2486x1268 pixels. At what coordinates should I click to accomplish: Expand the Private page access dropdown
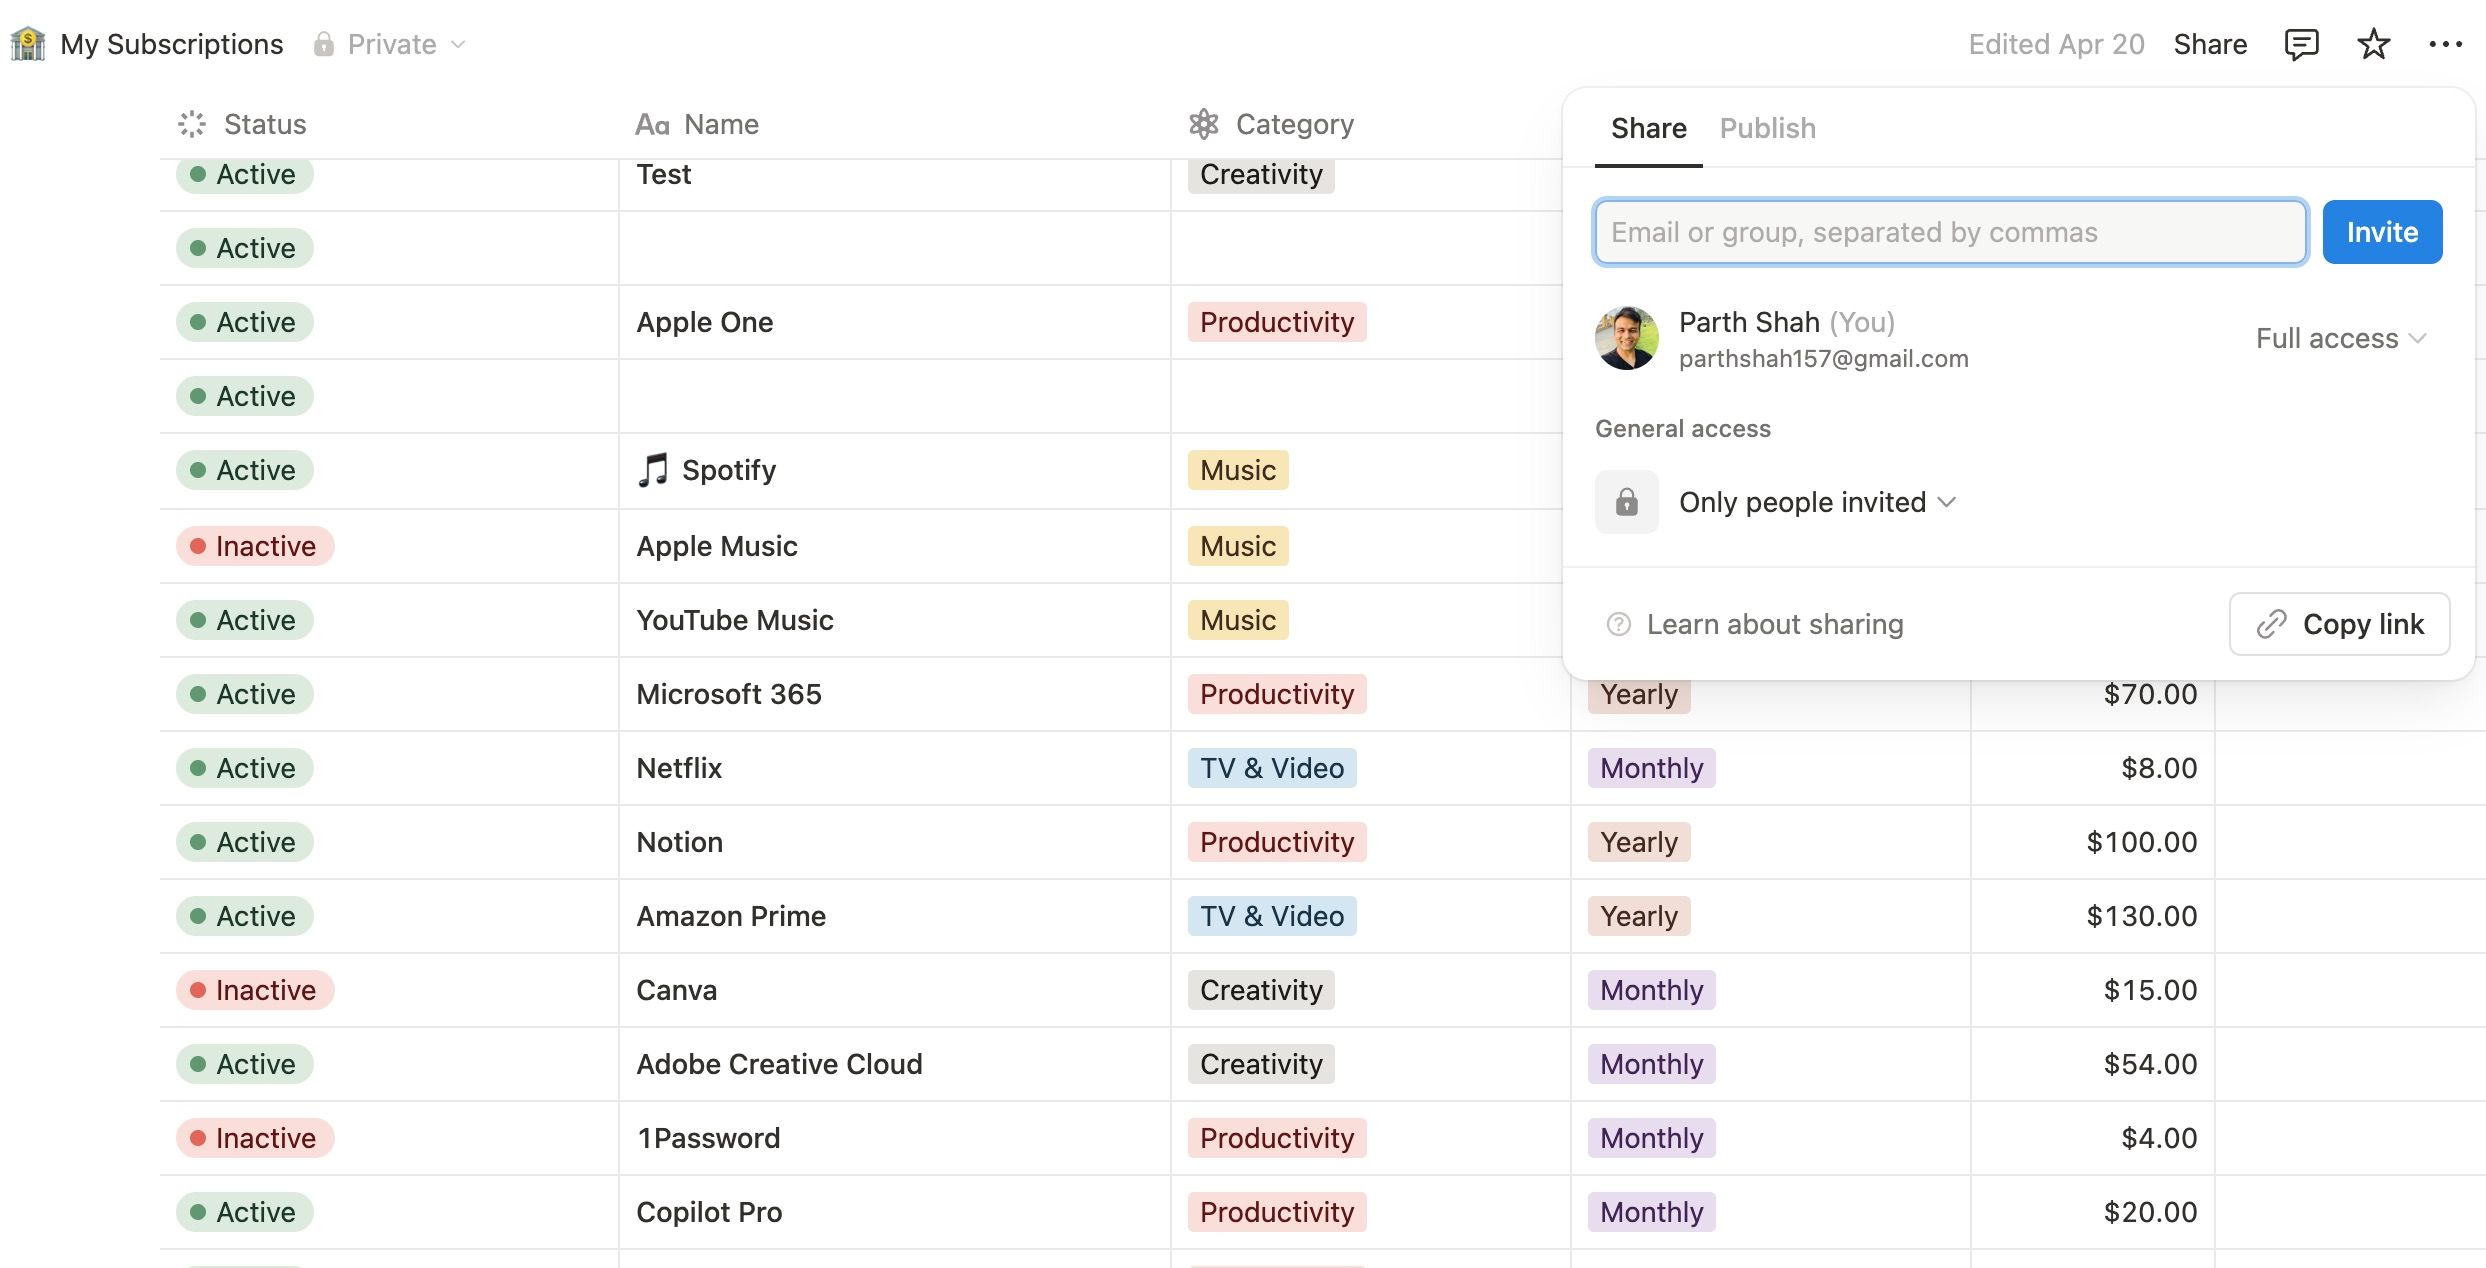coord(390,44)
